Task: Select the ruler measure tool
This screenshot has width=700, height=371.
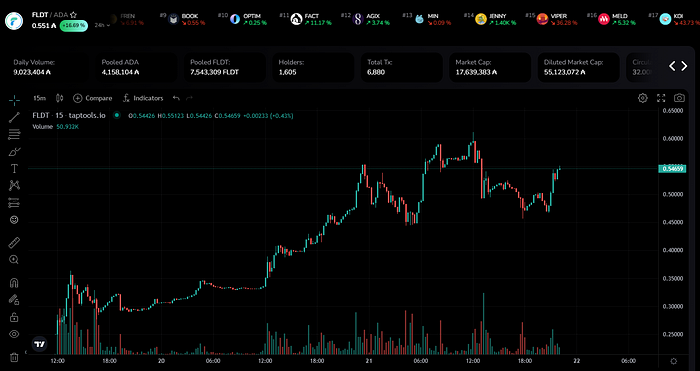Action: click(14, 243)
